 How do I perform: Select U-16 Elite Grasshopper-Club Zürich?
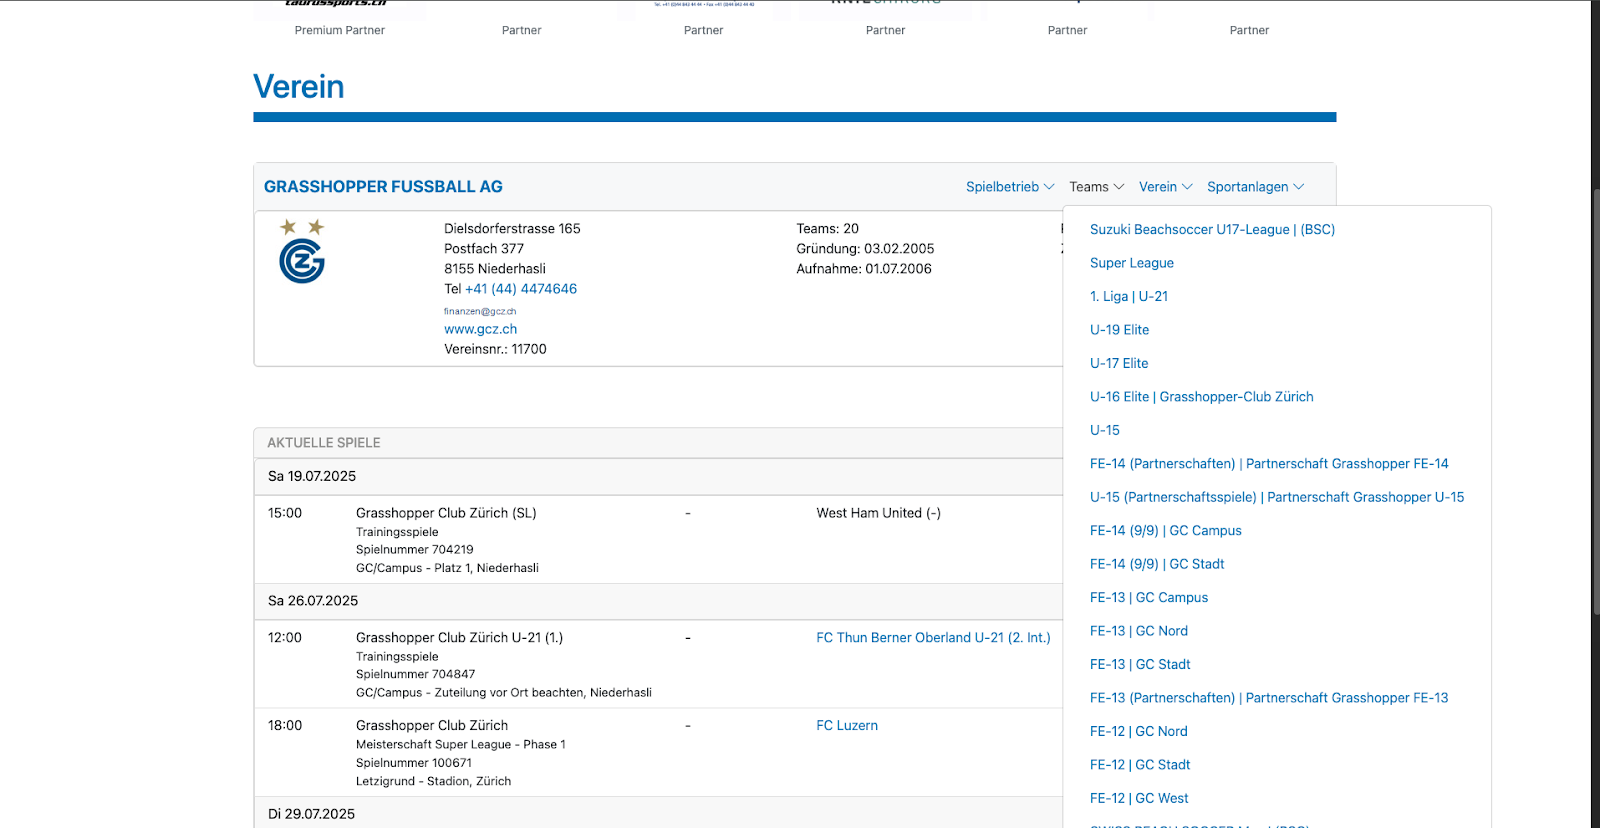point(1202,397)
